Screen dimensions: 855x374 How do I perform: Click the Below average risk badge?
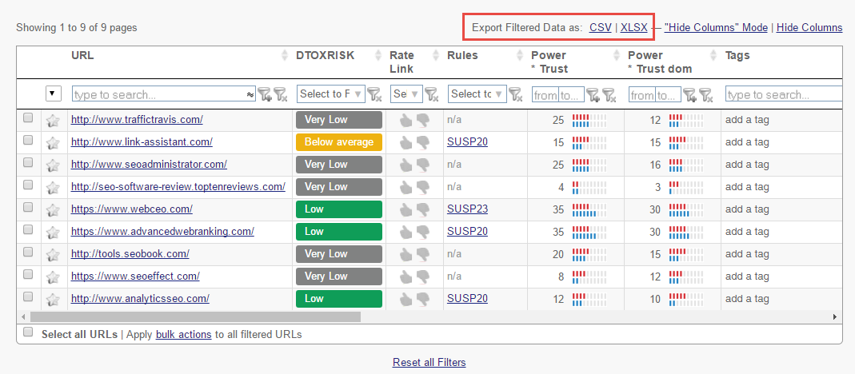[339, 142]
